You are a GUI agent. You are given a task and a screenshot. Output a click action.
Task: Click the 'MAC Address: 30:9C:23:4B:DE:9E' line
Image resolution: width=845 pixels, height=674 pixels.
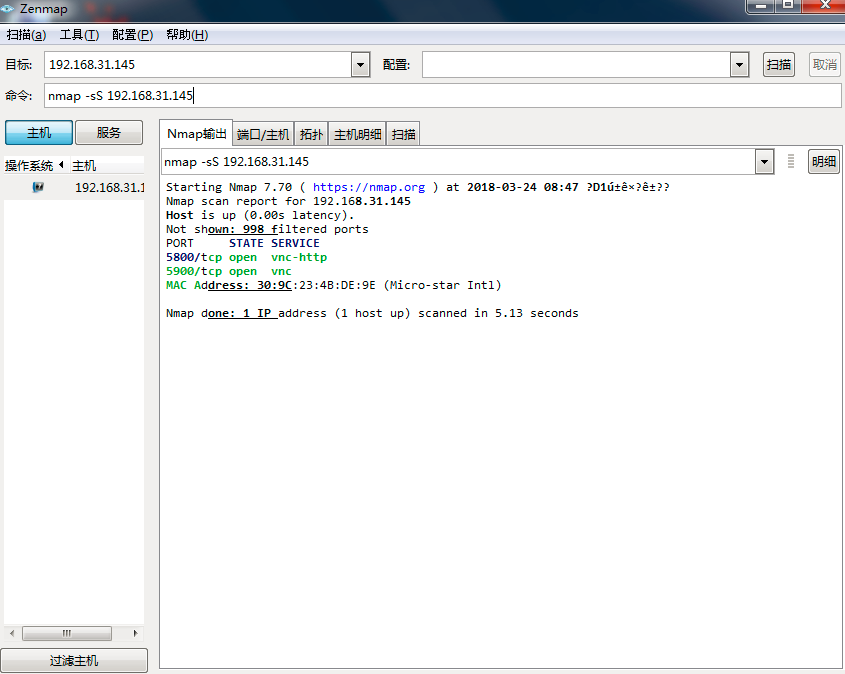click(x=334, y=286)
